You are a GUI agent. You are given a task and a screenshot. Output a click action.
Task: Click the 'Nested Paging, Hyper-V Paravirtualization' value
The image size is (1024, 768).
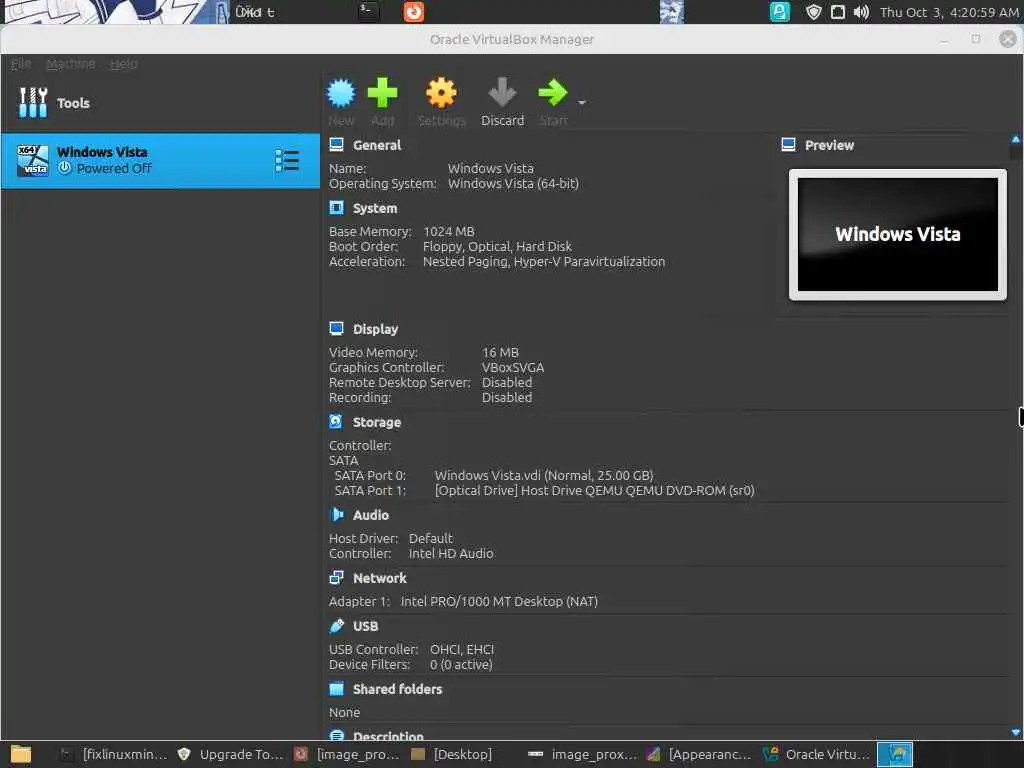543,262
